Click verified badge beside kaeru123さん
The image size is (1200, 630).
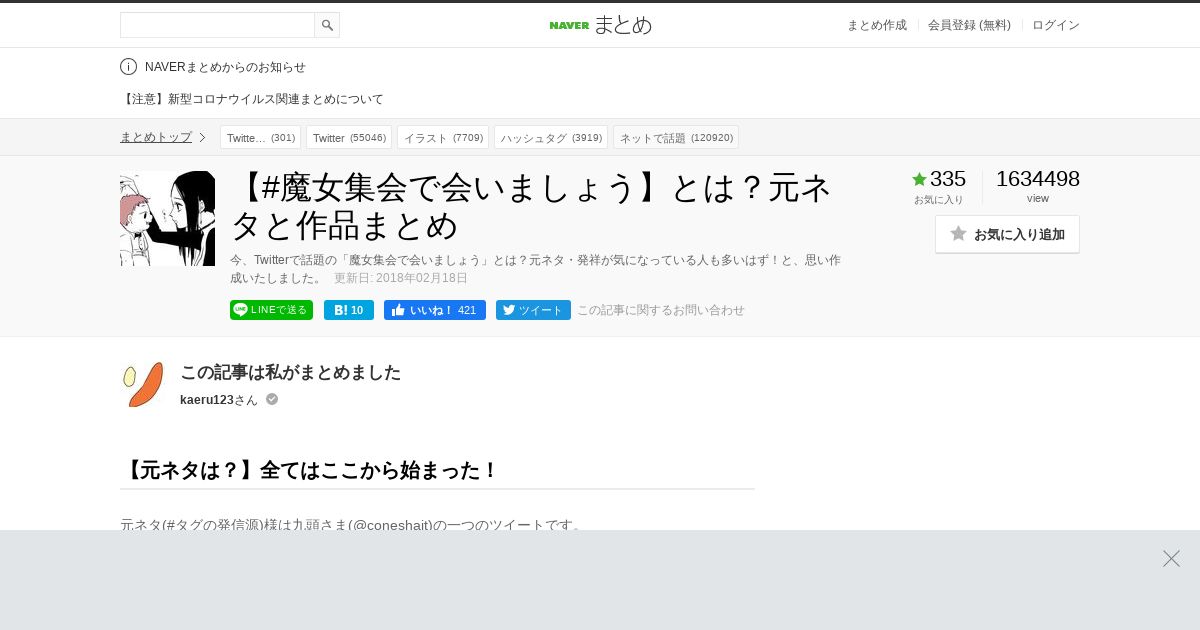[272, 399]
